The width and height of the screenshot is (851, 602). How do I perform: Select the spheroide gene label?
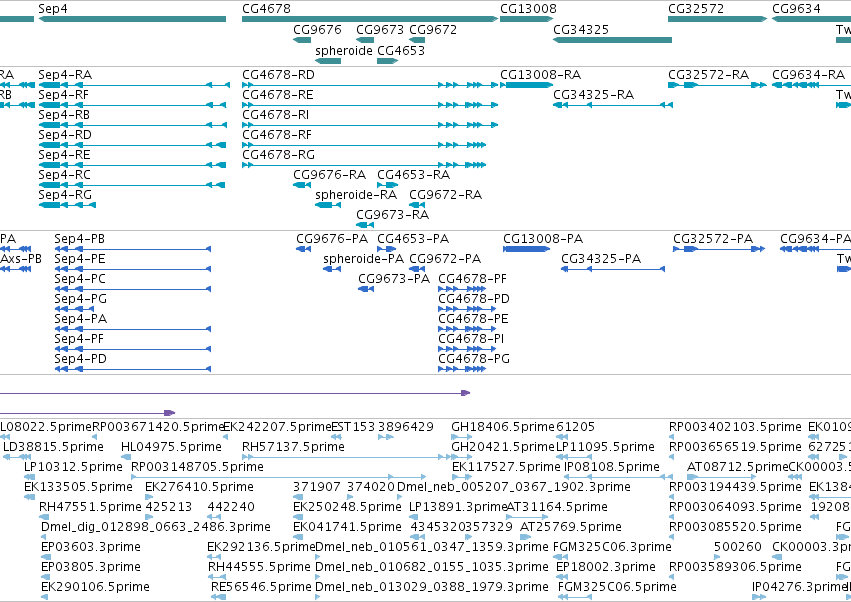tap(344, 50)
